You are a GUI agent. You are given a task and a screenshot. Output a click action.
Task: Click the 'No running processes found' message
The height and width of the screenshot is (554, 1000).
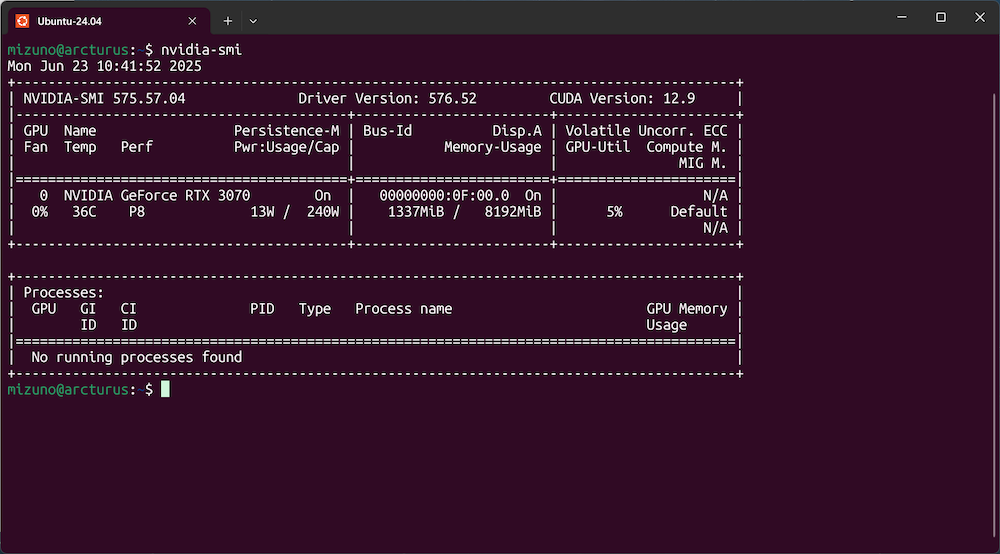[137, 357]
